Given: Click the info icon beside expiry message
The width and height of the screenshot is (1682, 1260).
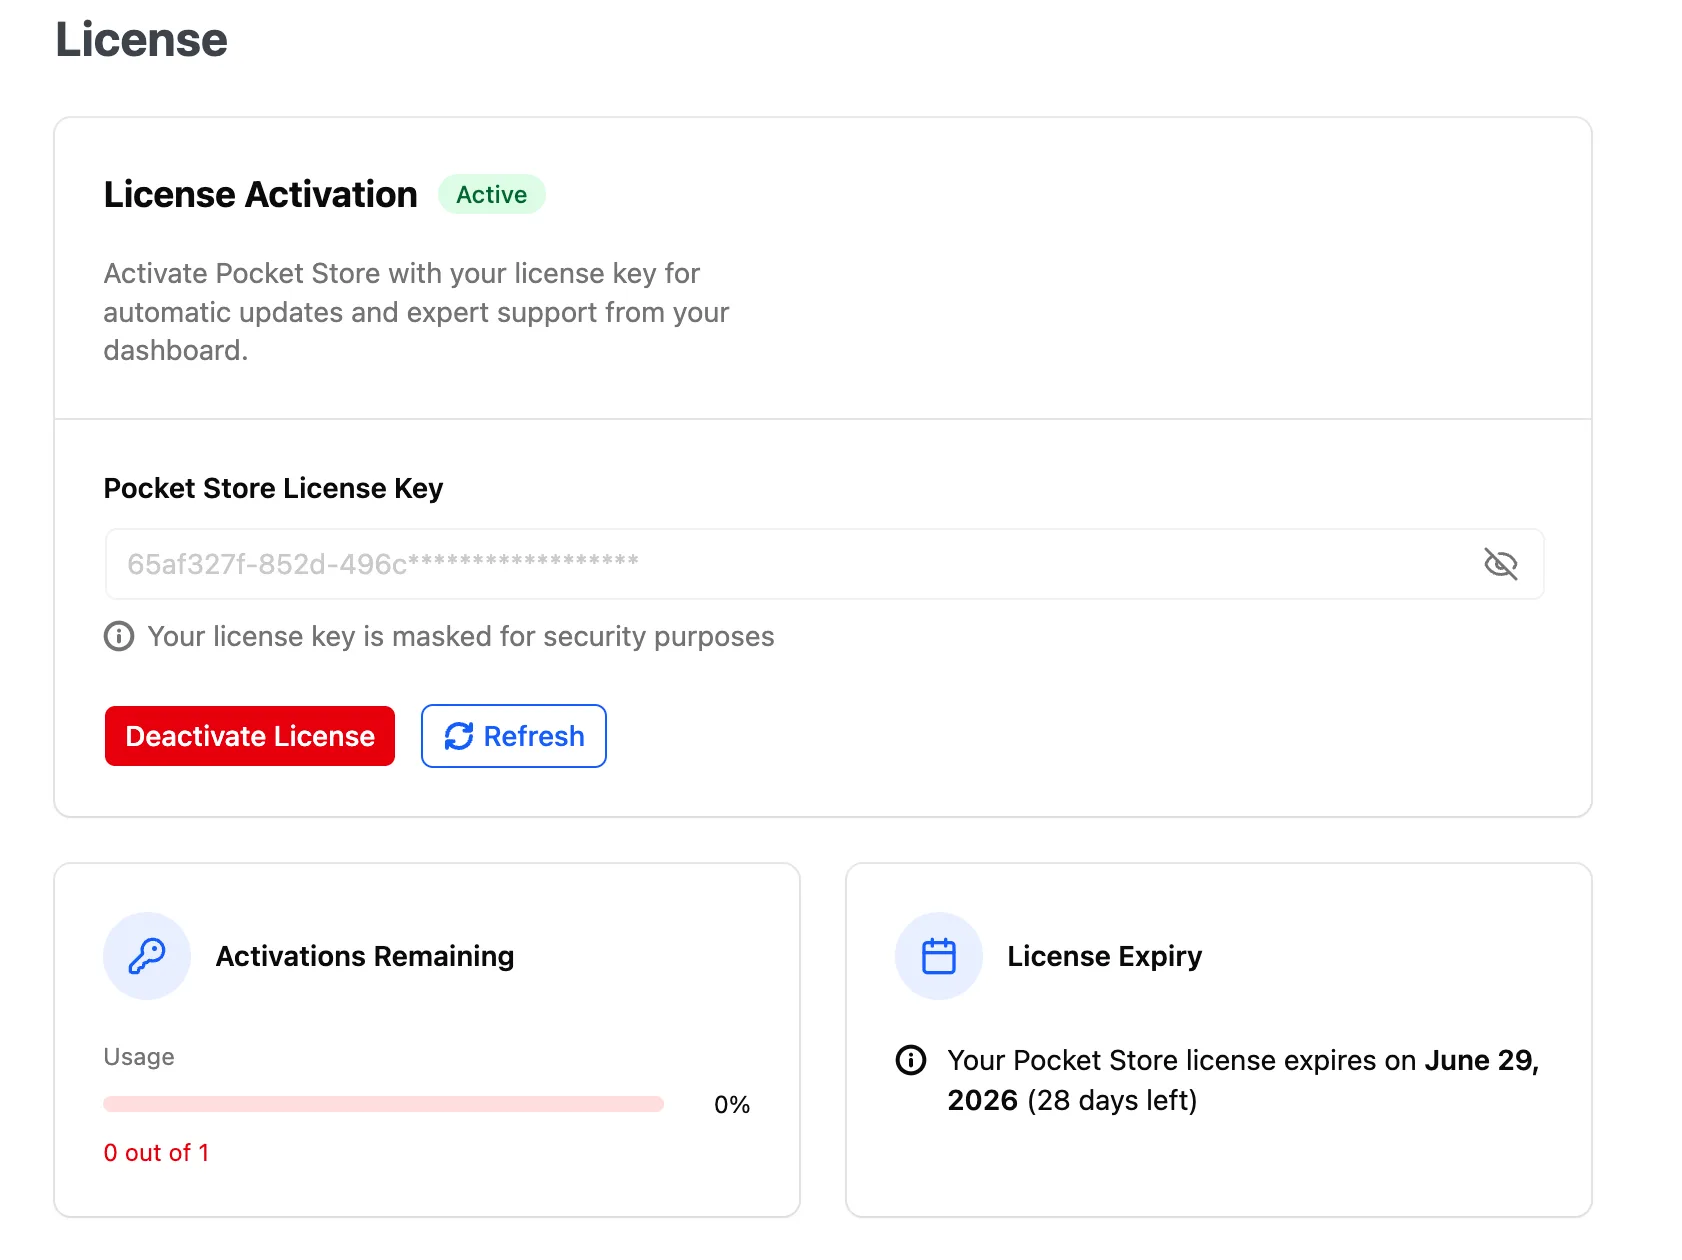Looking at the screenshot, I should [x=911, y=1060].
